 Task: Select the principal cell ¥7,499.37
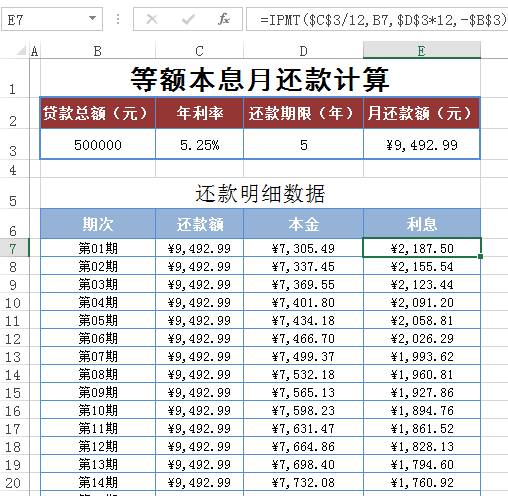coord(303,356)
